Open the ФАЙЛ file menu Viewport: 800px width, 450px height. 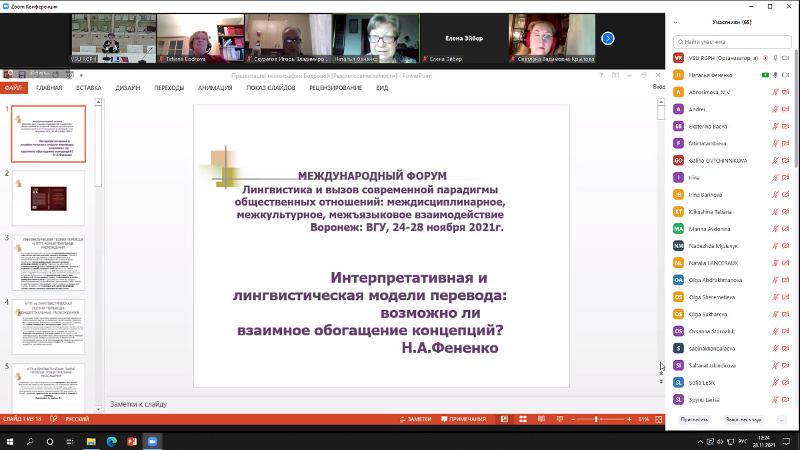[x=12, y=87]
